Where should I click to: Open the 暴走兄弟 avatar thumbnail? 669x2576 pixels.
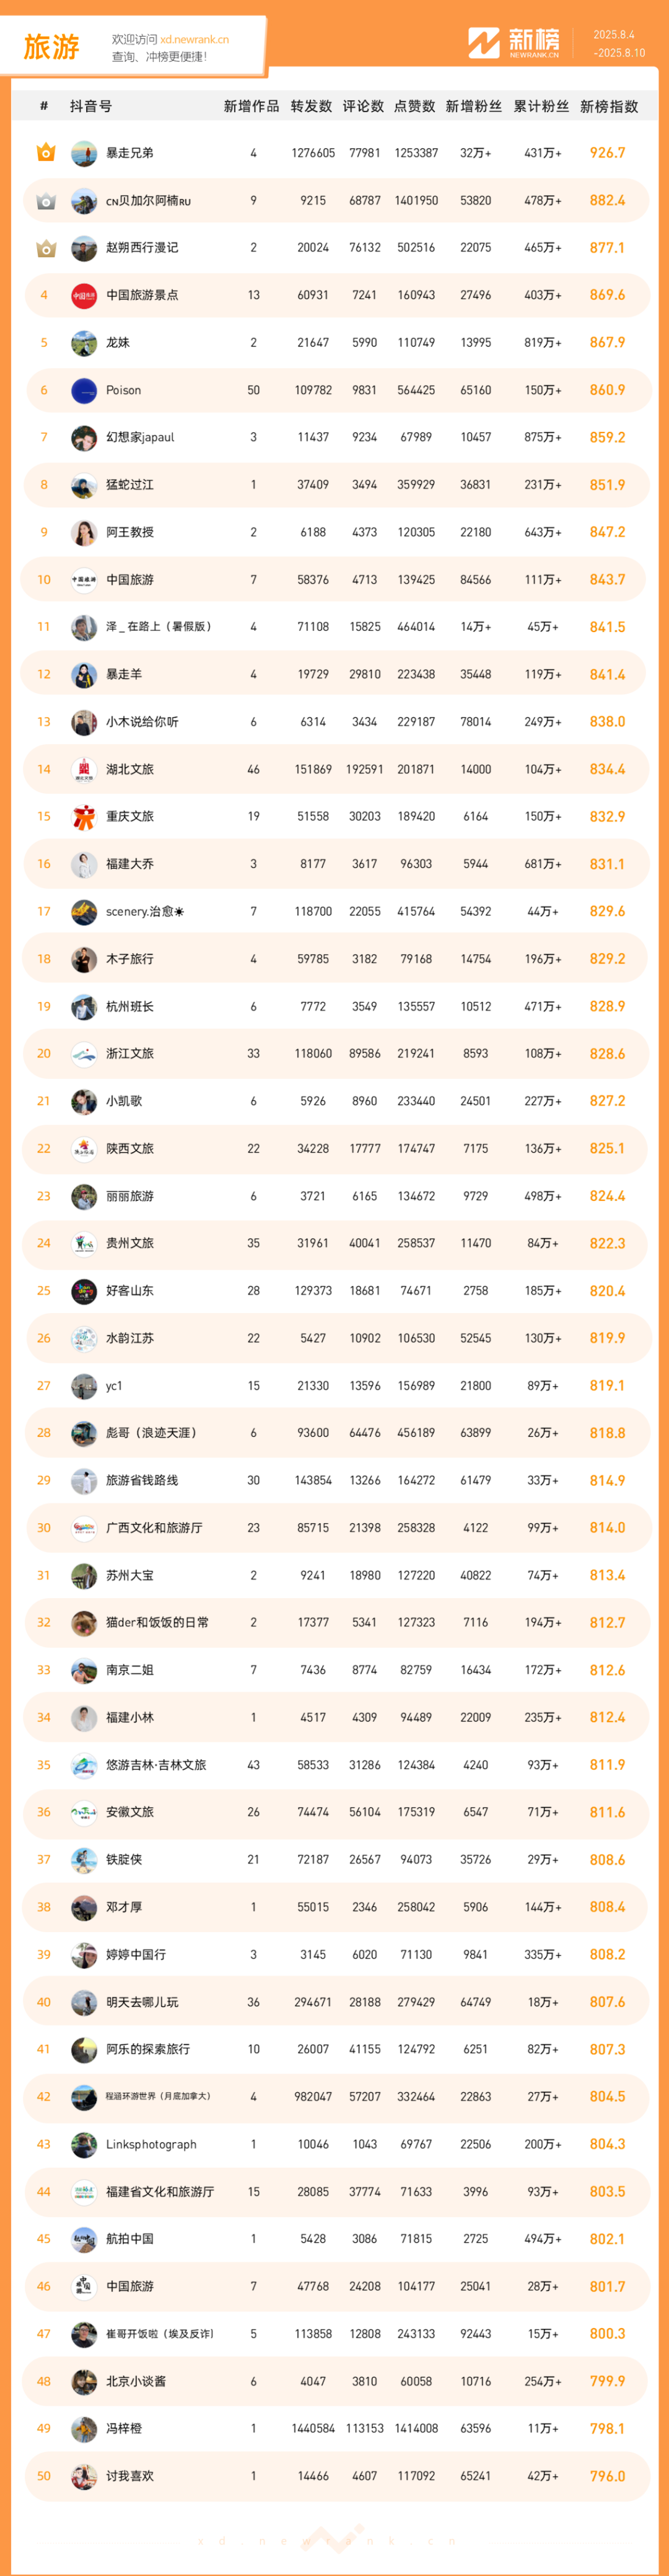pos(84,153)
